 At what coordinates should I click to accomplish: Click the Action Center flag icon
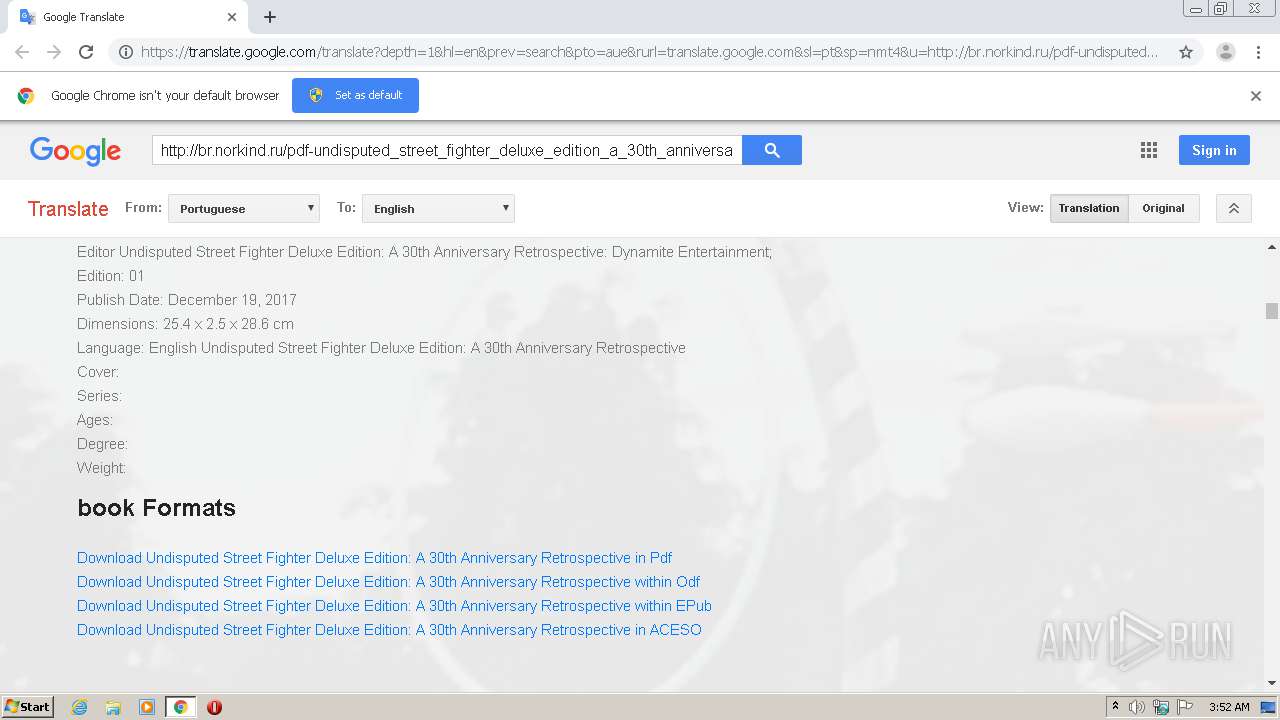tap(1185, 707)
